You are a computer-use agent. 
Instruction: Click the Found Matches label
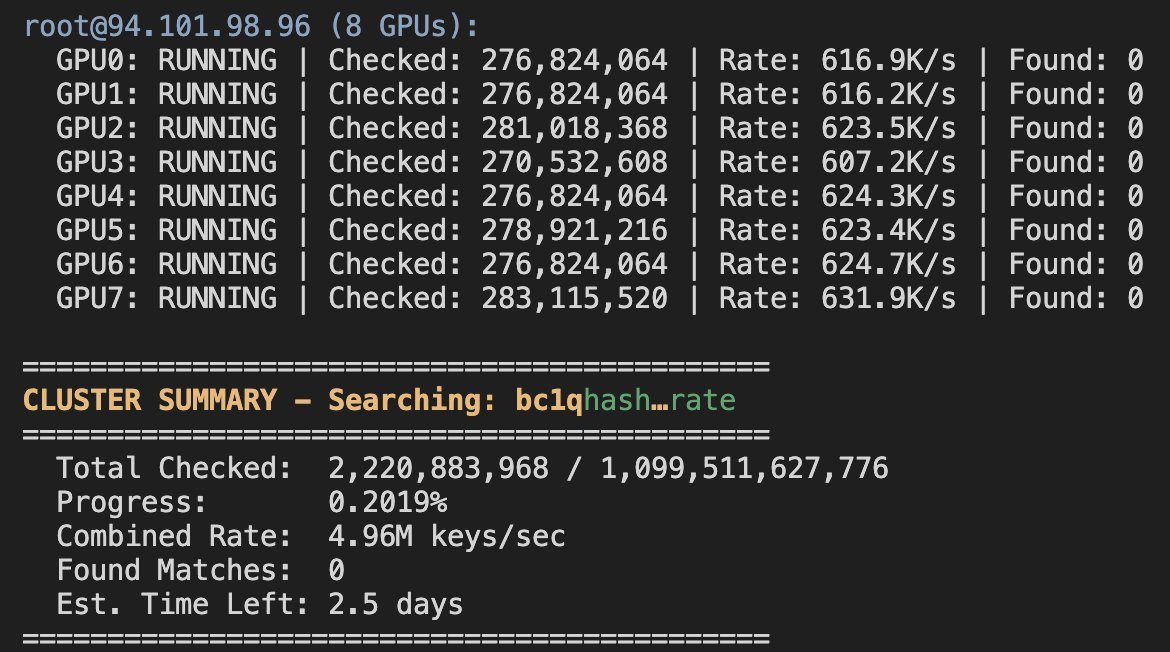pyautogui.click(x=174, y=571)
